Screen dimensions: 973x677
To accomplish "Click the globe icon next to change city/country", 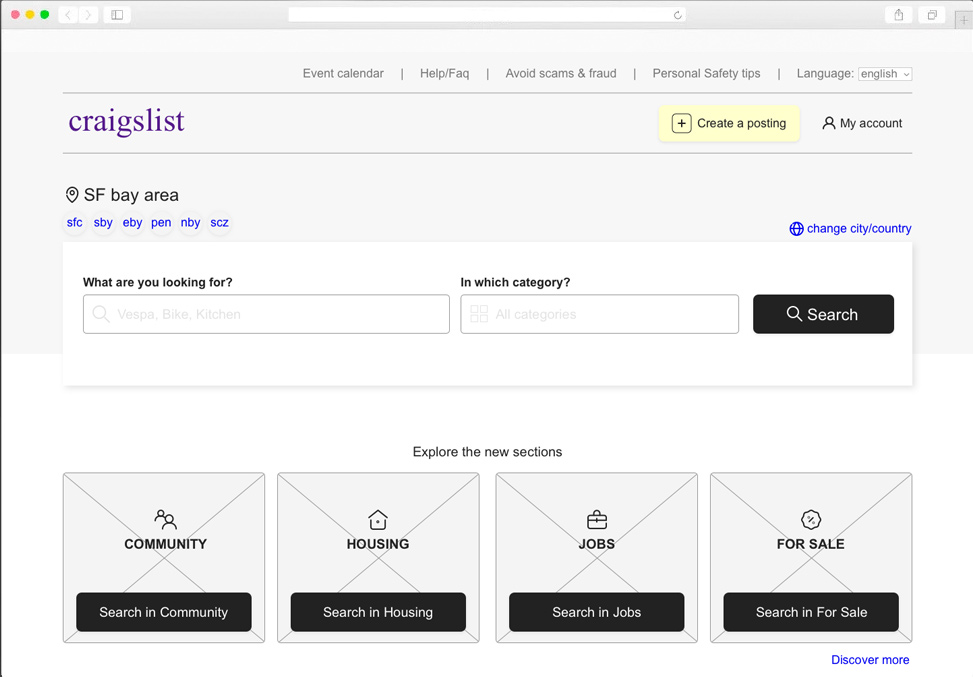I will [796, 229].
